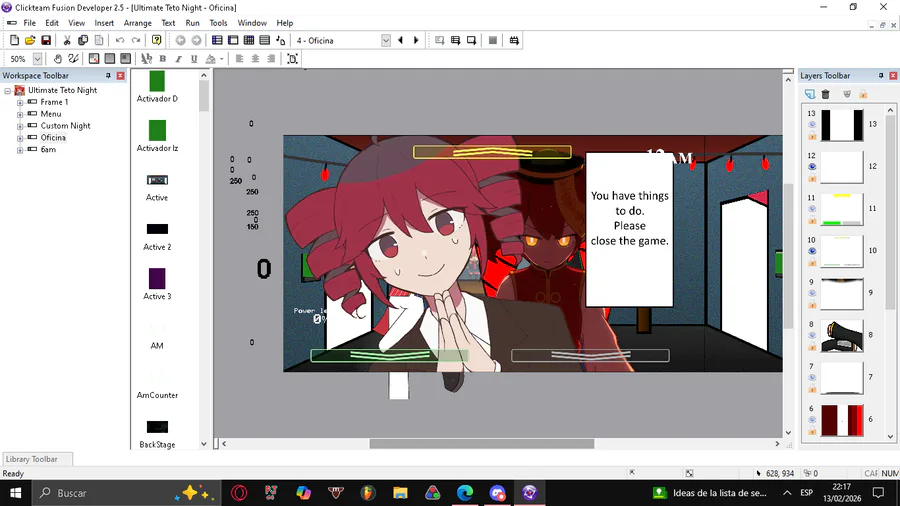The image size is (900, 506).
Task: Create a new layer in Layers Toolbar
Action: (x=809, y=94)
